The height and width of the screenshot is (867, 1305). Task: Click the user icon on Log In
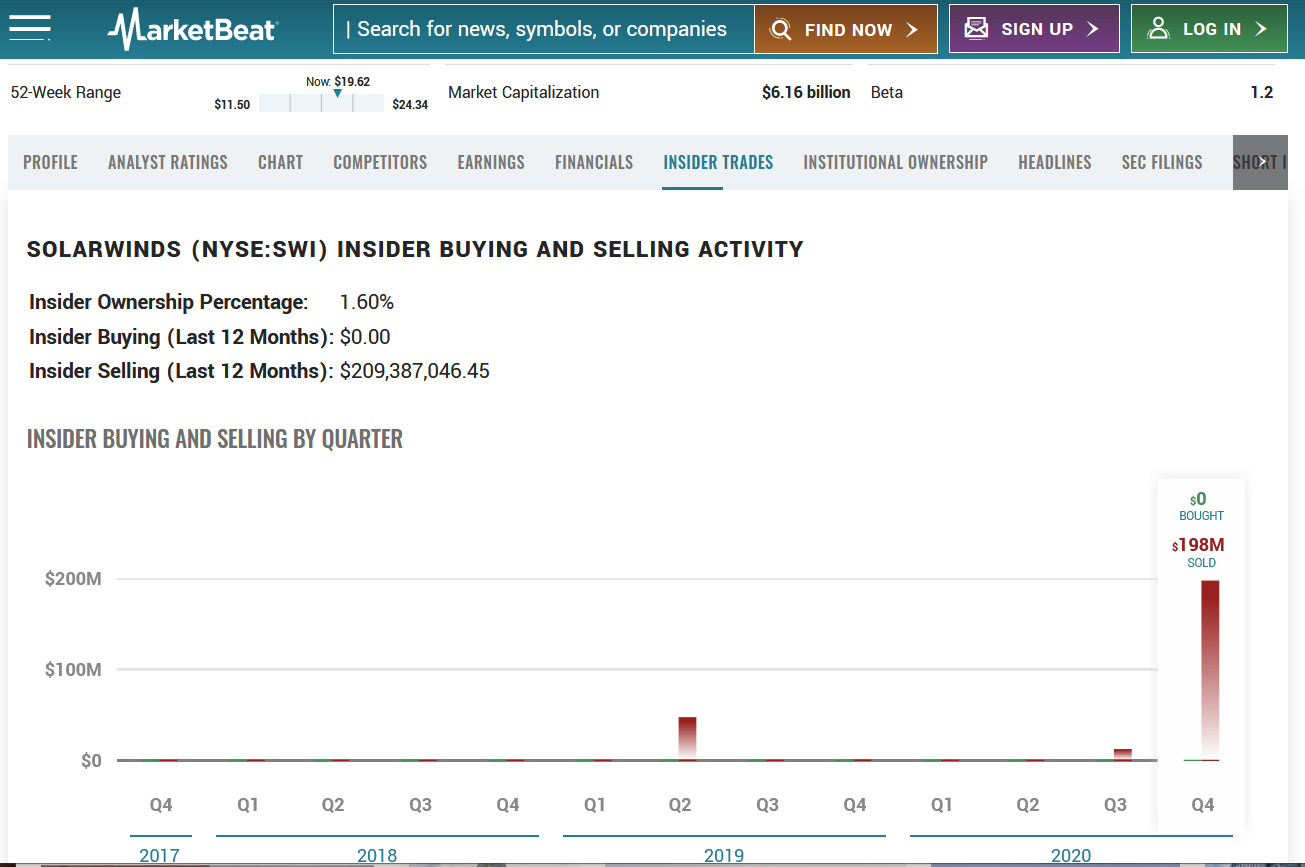pyautogui.click(x=1159, y=28)
